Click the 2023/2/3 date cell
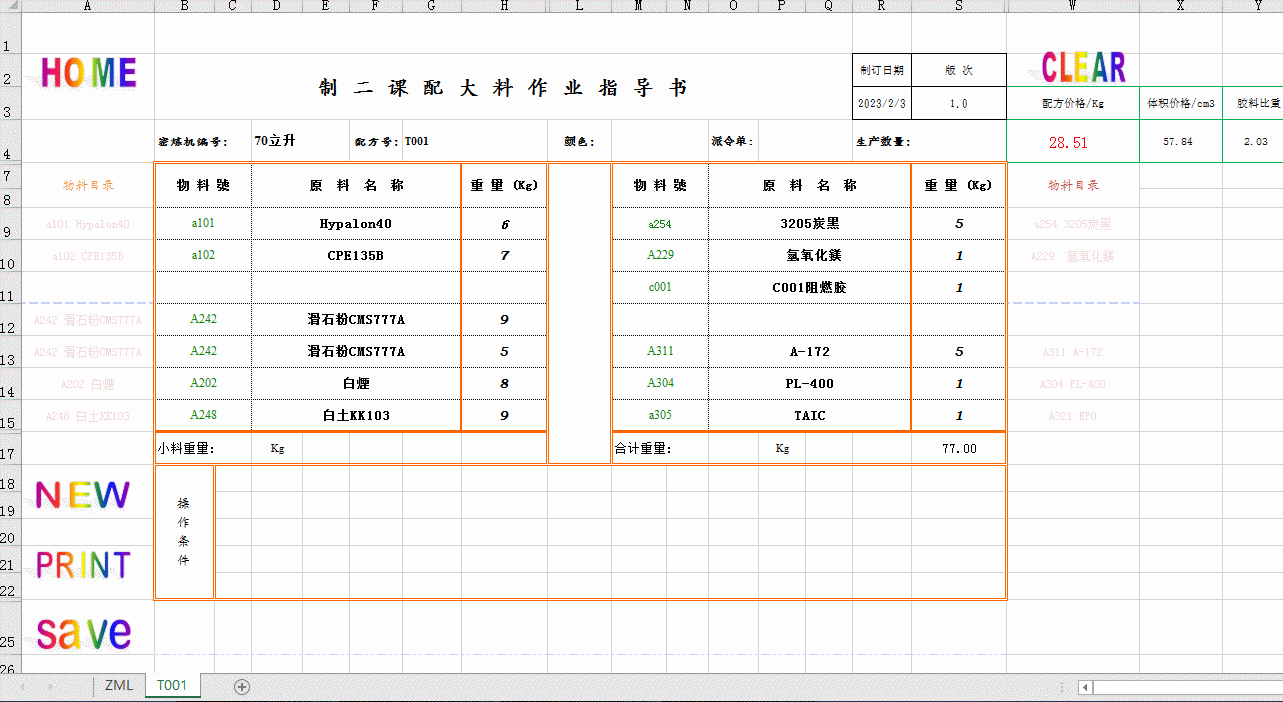 [x=881, y=103]
